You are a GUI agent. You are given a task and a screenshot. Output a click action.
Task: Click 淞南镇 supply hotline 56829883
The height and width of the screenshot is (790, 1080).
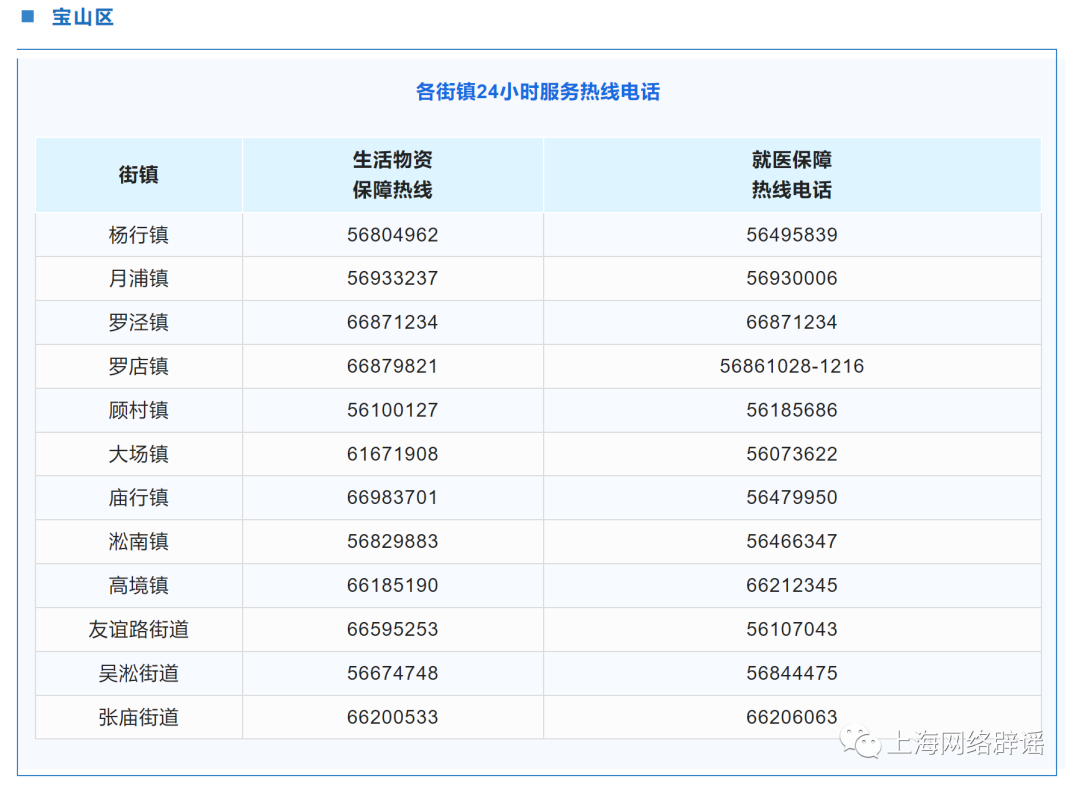(x=392, y=541)
